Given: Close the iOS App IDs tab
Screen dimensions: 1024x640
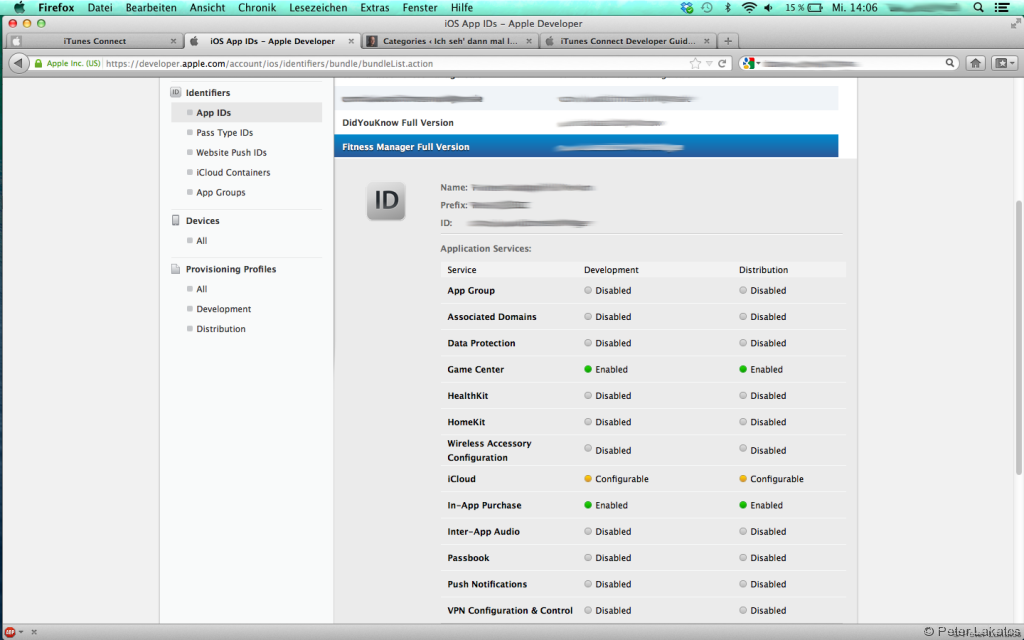Looking at the screenshot, I should point(351,40).
